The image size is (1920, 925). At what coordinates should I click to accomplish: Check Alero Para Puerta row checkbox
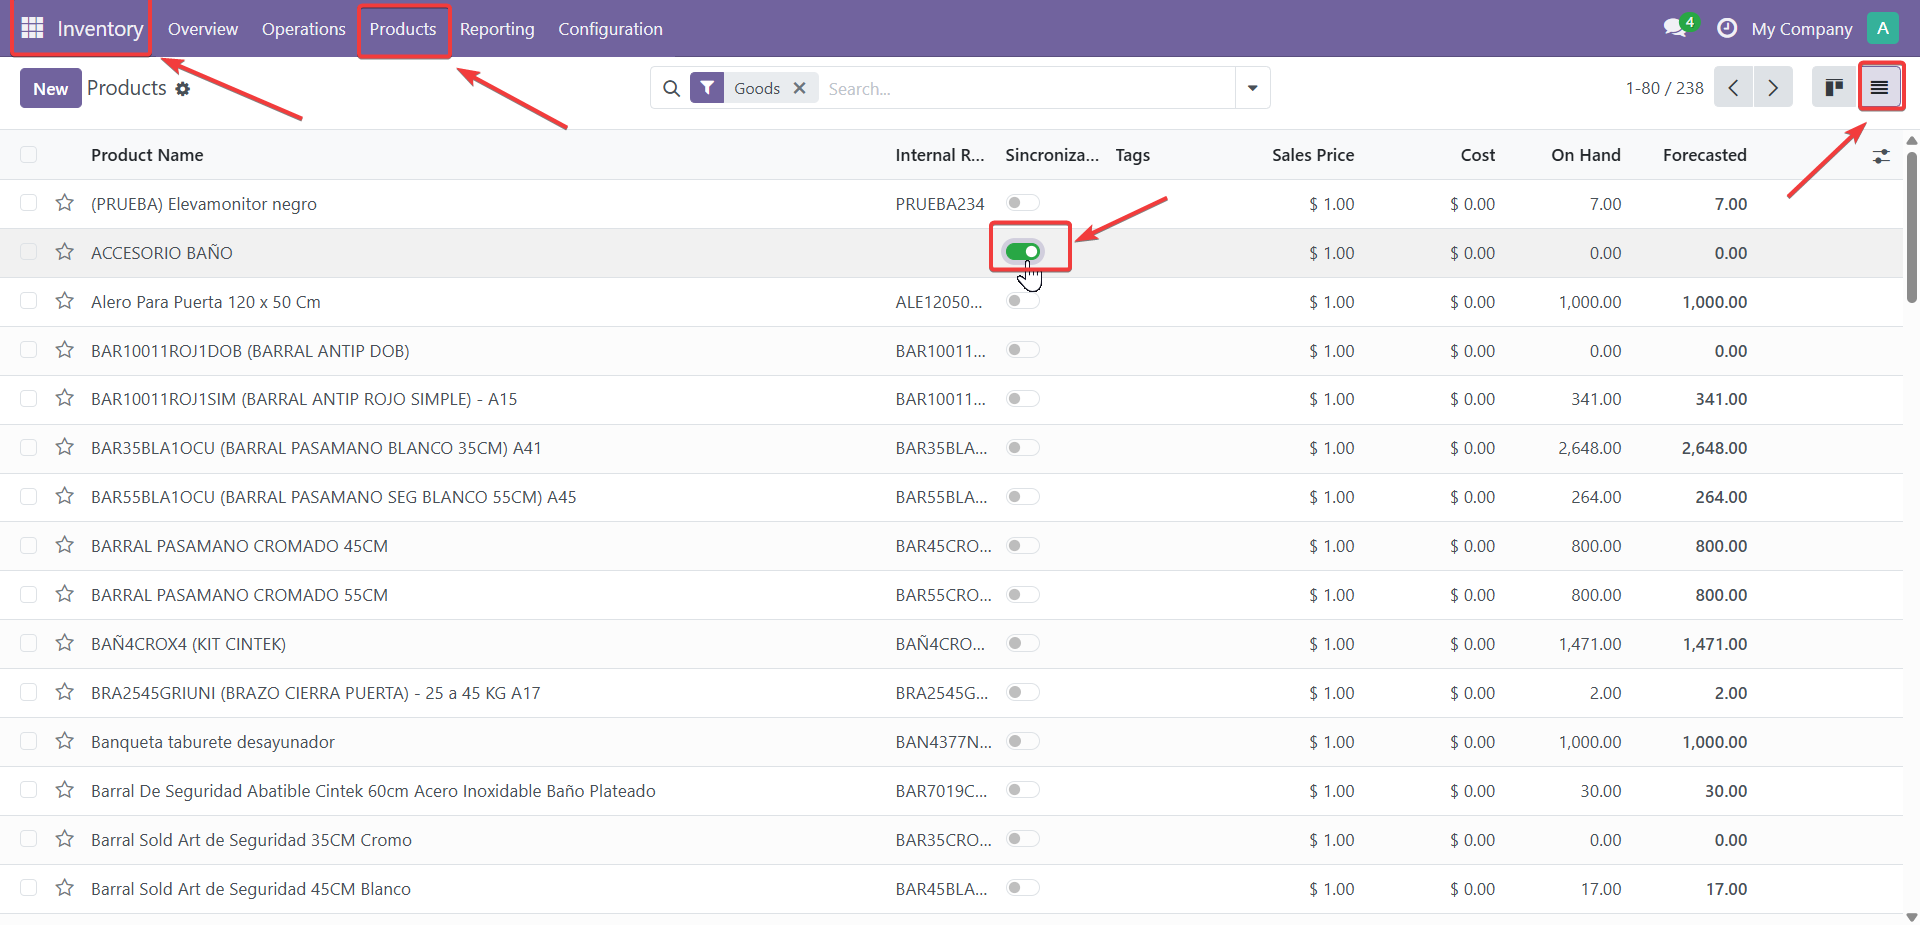(x=28, y=301)
